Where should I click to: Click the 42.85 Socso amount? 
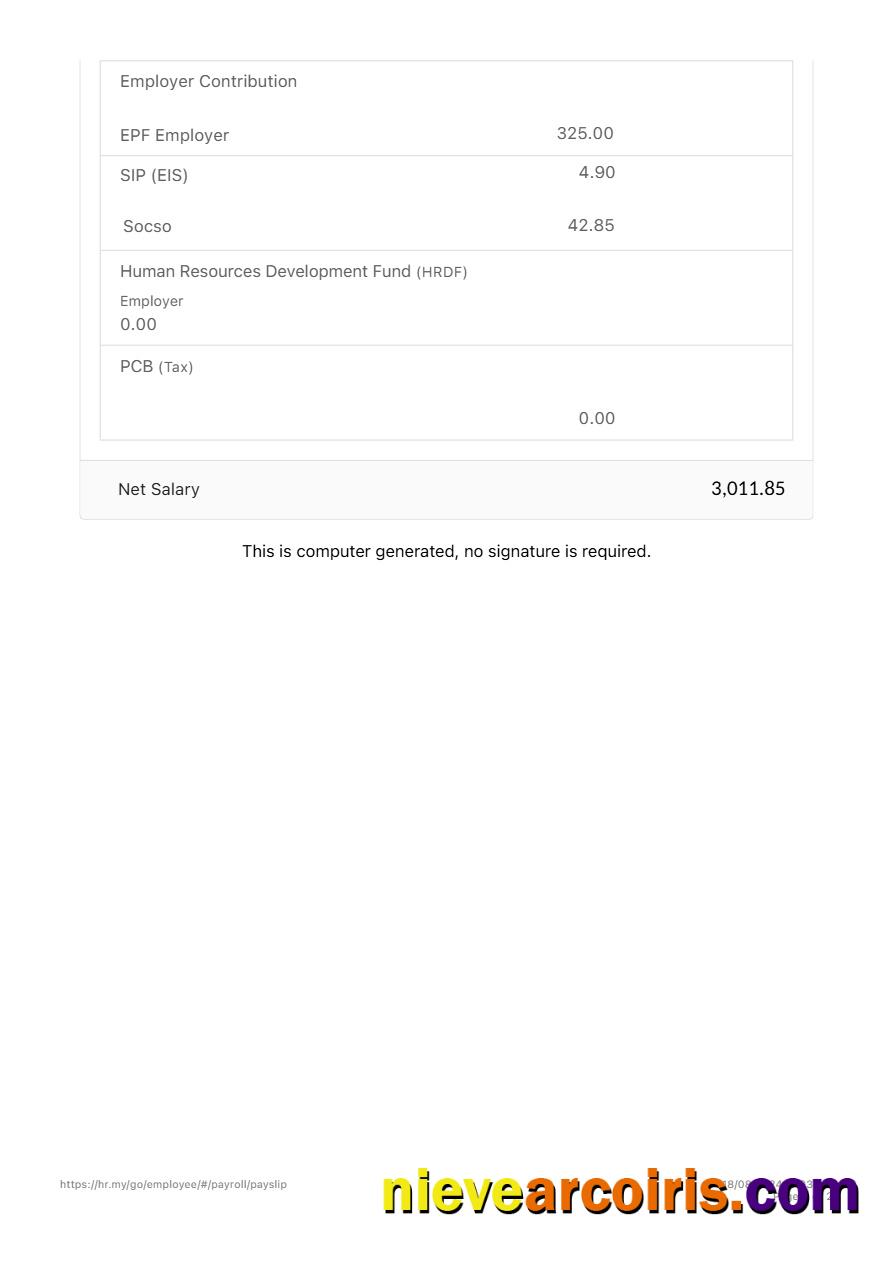point(591,226)
